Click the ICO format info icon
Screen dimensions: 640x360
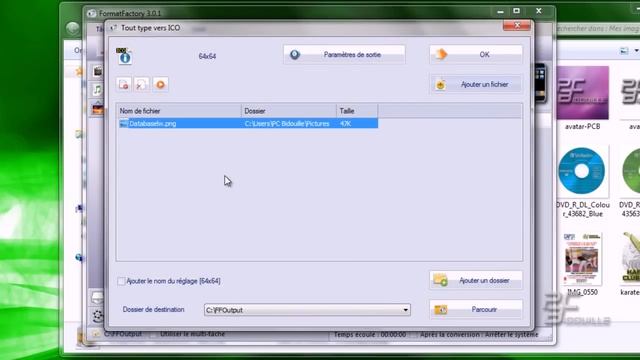124,56
